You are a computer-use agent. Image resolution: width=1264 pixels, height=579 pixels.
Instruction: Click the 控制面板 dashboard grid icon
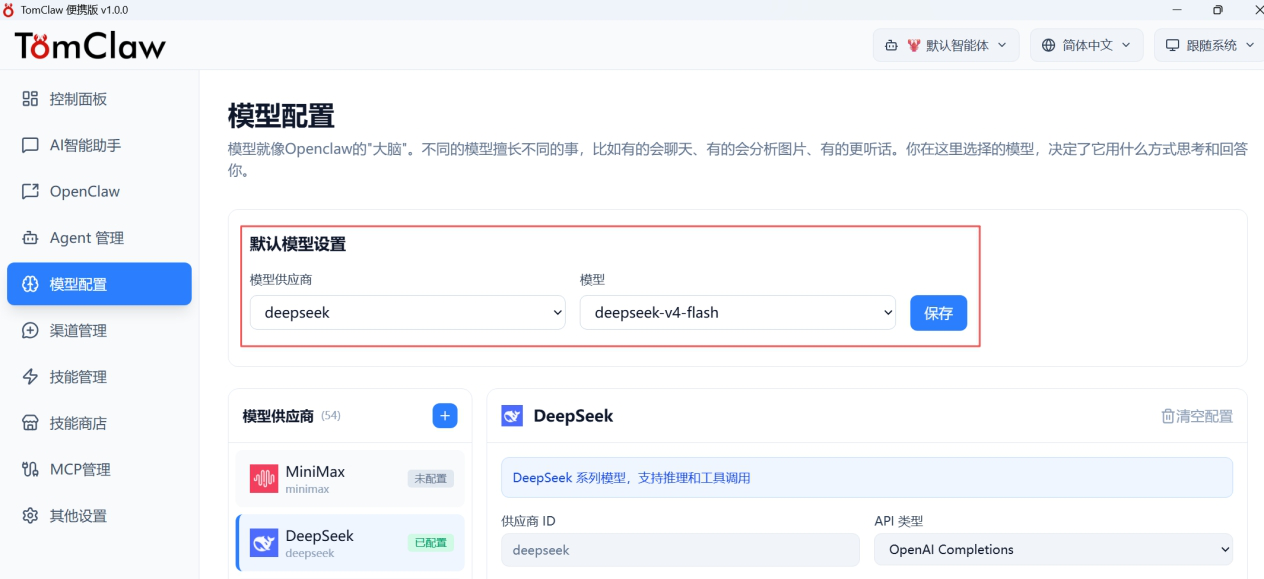[x=30, y=99]
